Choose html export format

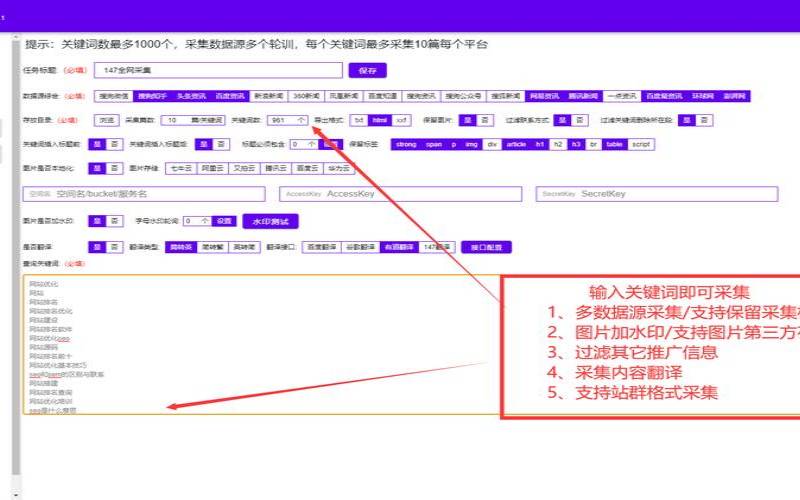380,120
